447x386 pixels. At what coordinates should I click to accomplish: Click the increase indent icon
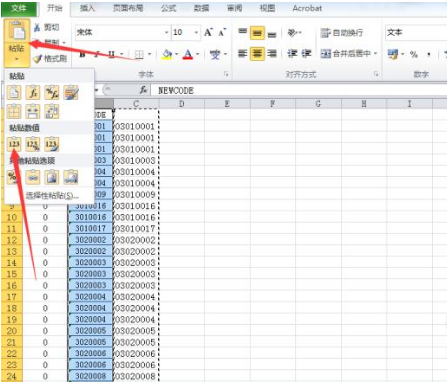pos(306,53)
